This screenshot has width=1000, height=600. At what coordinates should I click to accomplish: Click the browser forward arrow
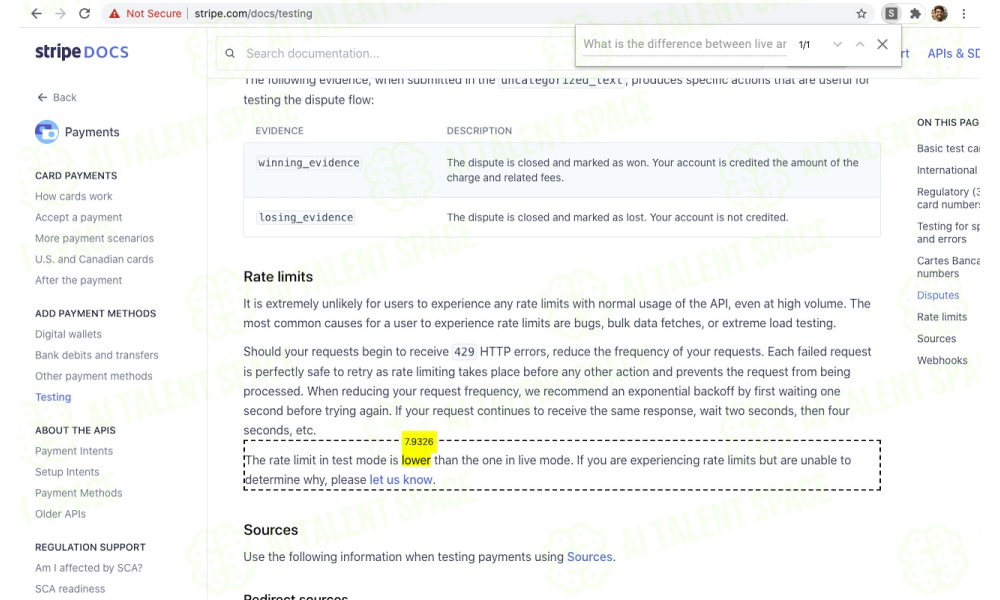click(x=61, y=13)
